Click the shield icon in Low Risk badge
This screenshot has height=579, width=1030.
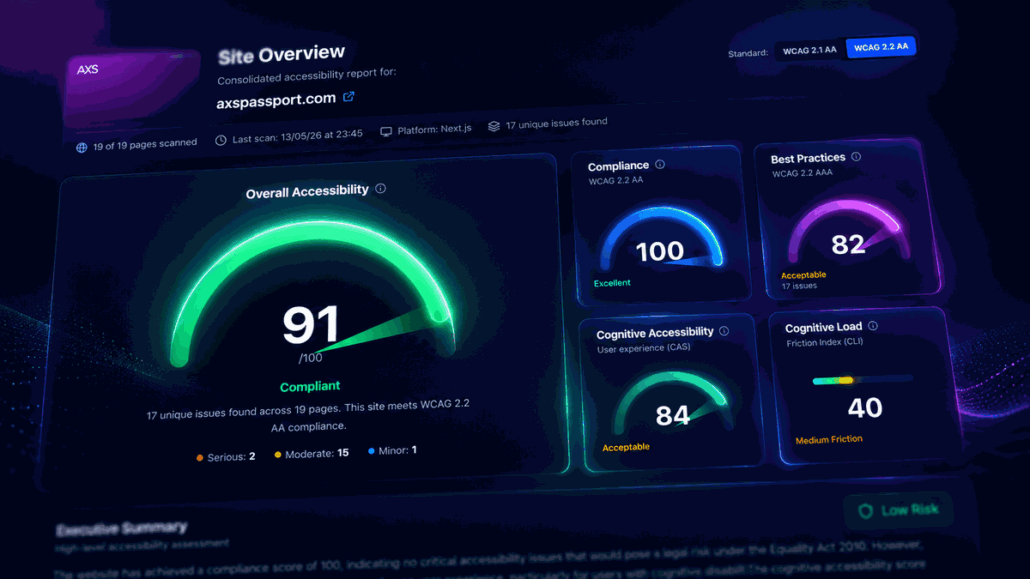[x=866, y=511]
